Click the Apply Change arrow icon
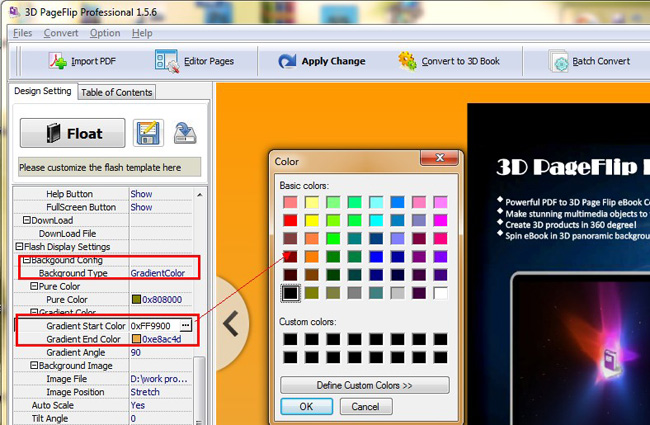The width and height of the screenshot is (650, 425). pyautogui.click(x=287, y=61)
